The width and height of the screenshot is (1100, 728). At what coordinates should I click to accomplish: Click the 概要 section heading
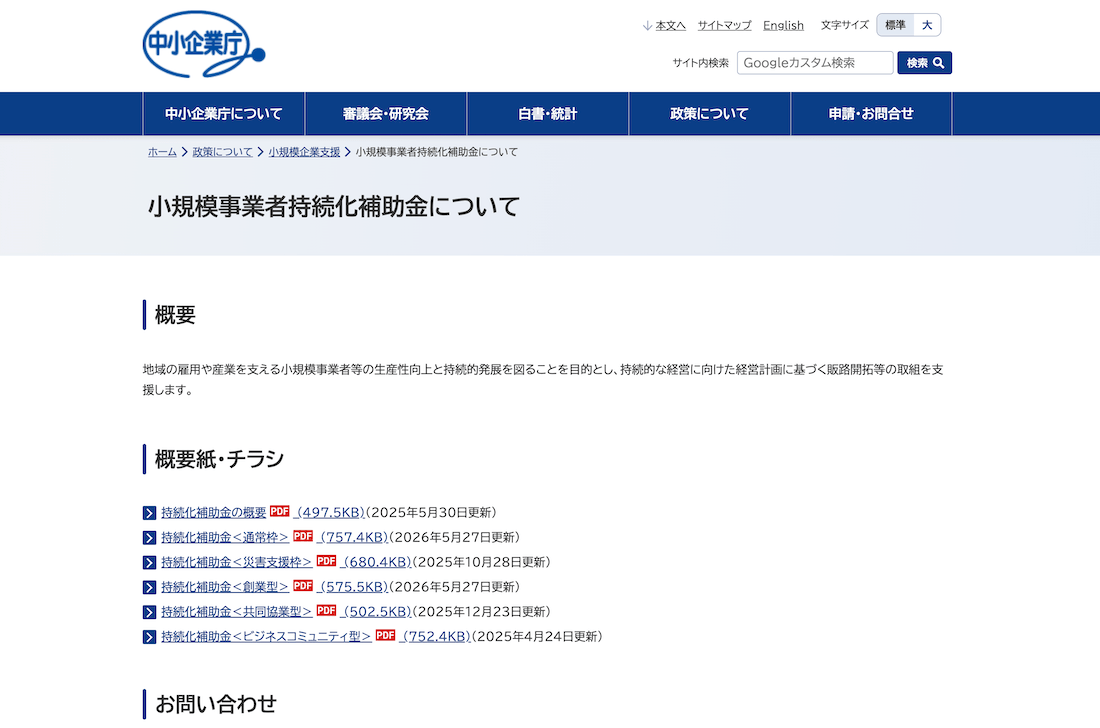(x=175, y=315)
